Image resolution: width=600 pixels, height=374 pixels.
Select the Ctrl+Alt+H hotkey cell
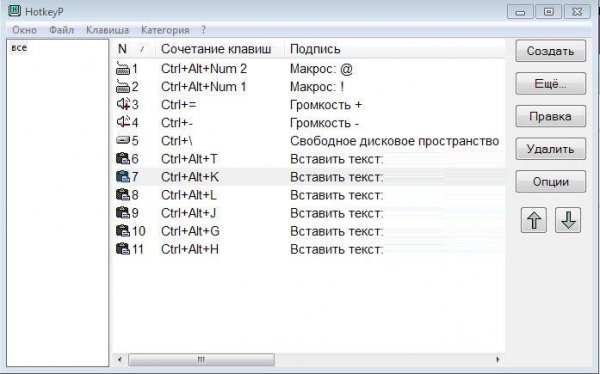pos(190,249)
